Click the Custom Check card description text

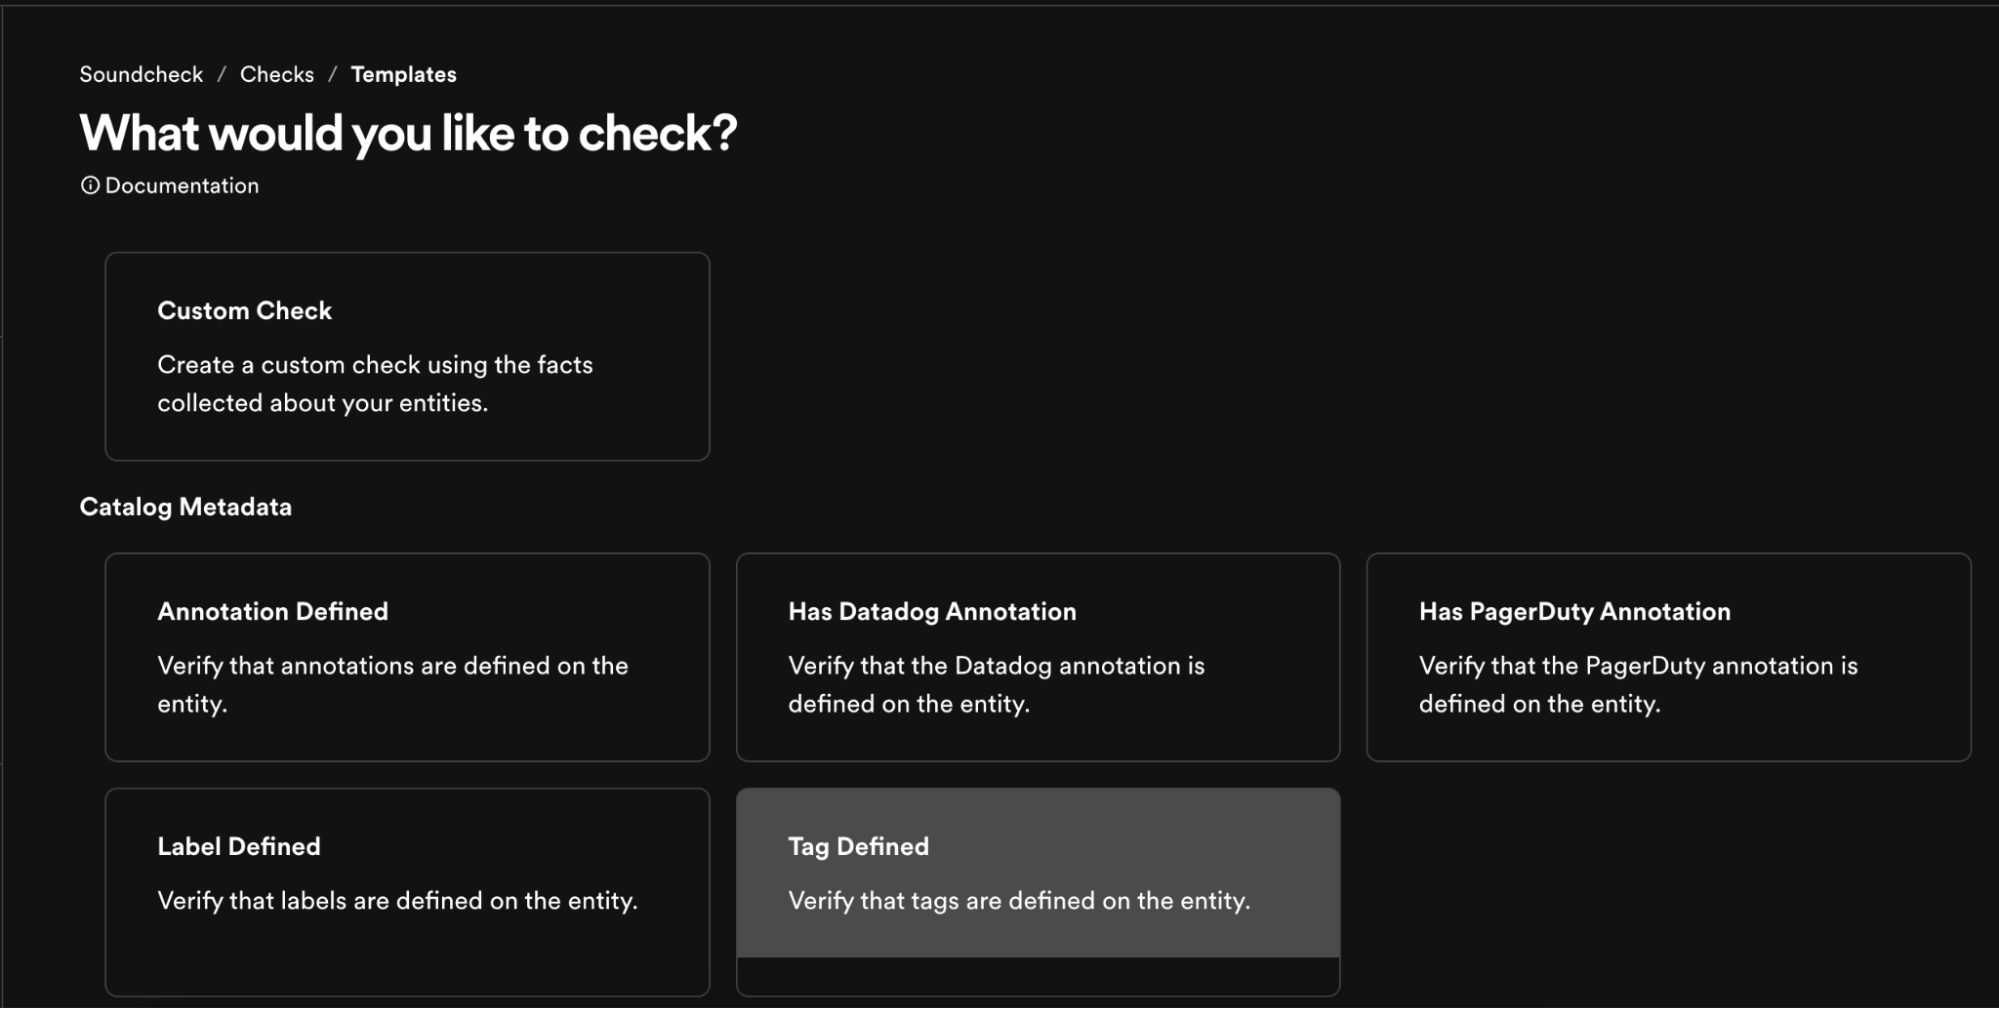pyautogui.click(x=375, y=383)
